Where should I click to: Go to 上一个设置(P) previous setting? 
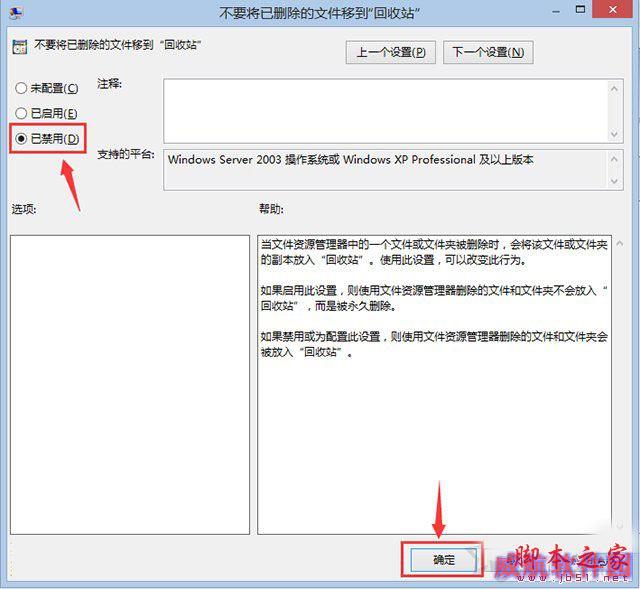(391, 52)
